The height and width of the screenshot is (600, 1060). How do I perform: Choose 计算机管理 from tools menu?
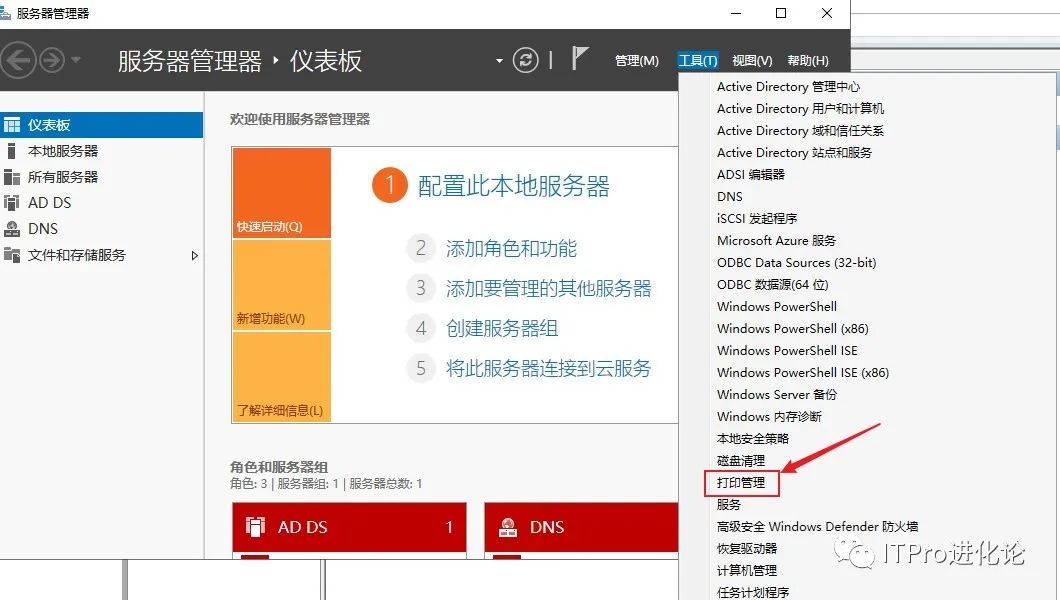[747, 570]
